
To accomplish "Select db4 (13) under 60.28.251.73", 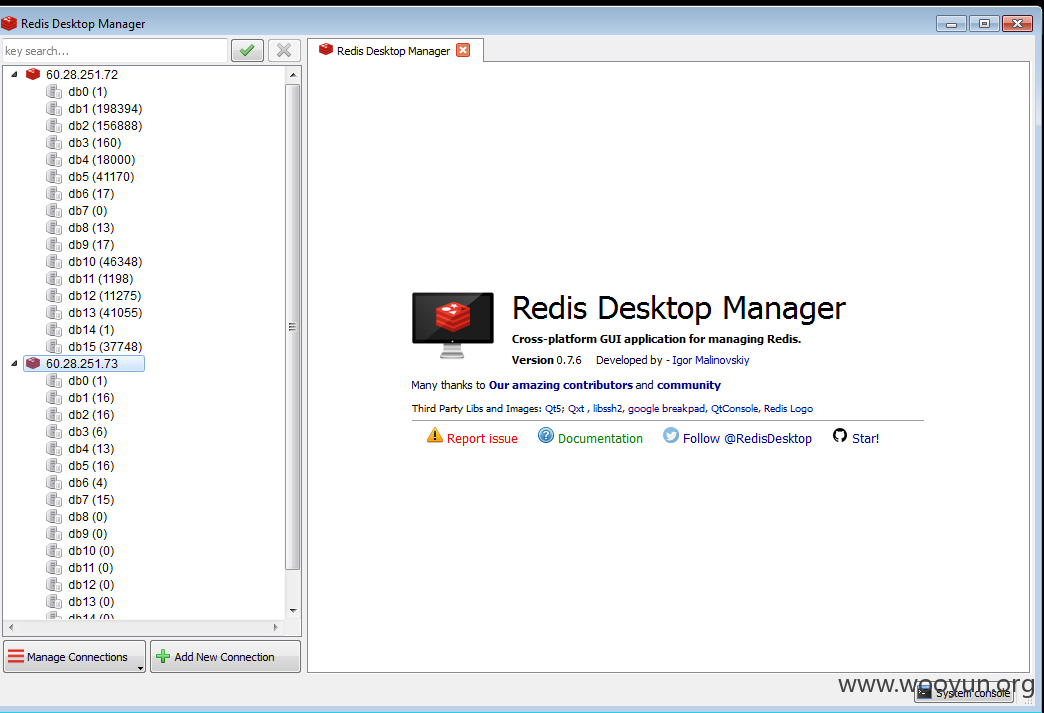I will click(91, 448).
